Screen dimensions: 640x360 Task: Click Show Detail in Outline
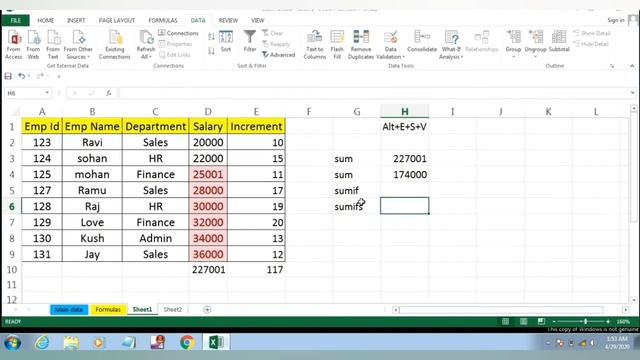(592, 33)
